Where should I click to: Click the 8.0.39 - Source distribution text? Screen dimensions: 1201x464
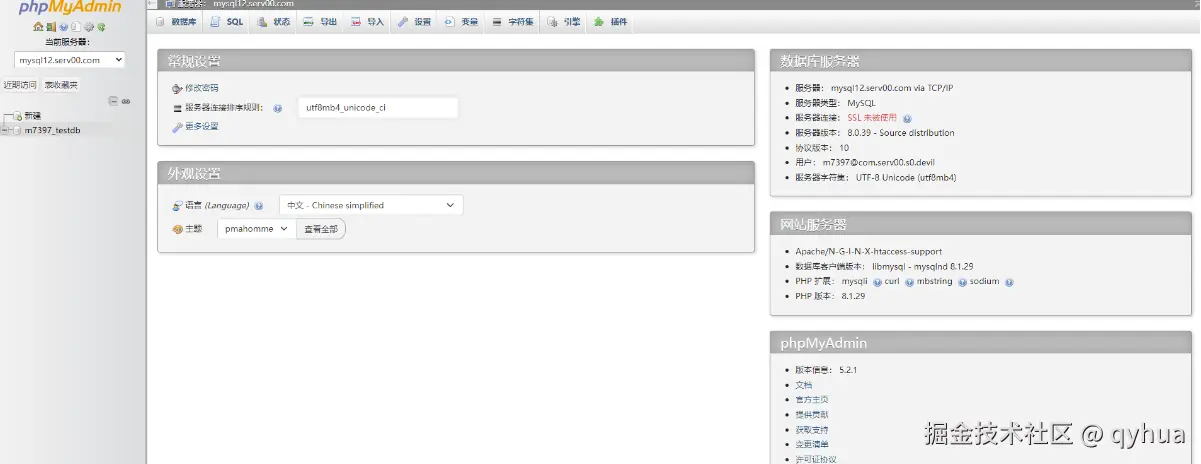coord(900,133)
